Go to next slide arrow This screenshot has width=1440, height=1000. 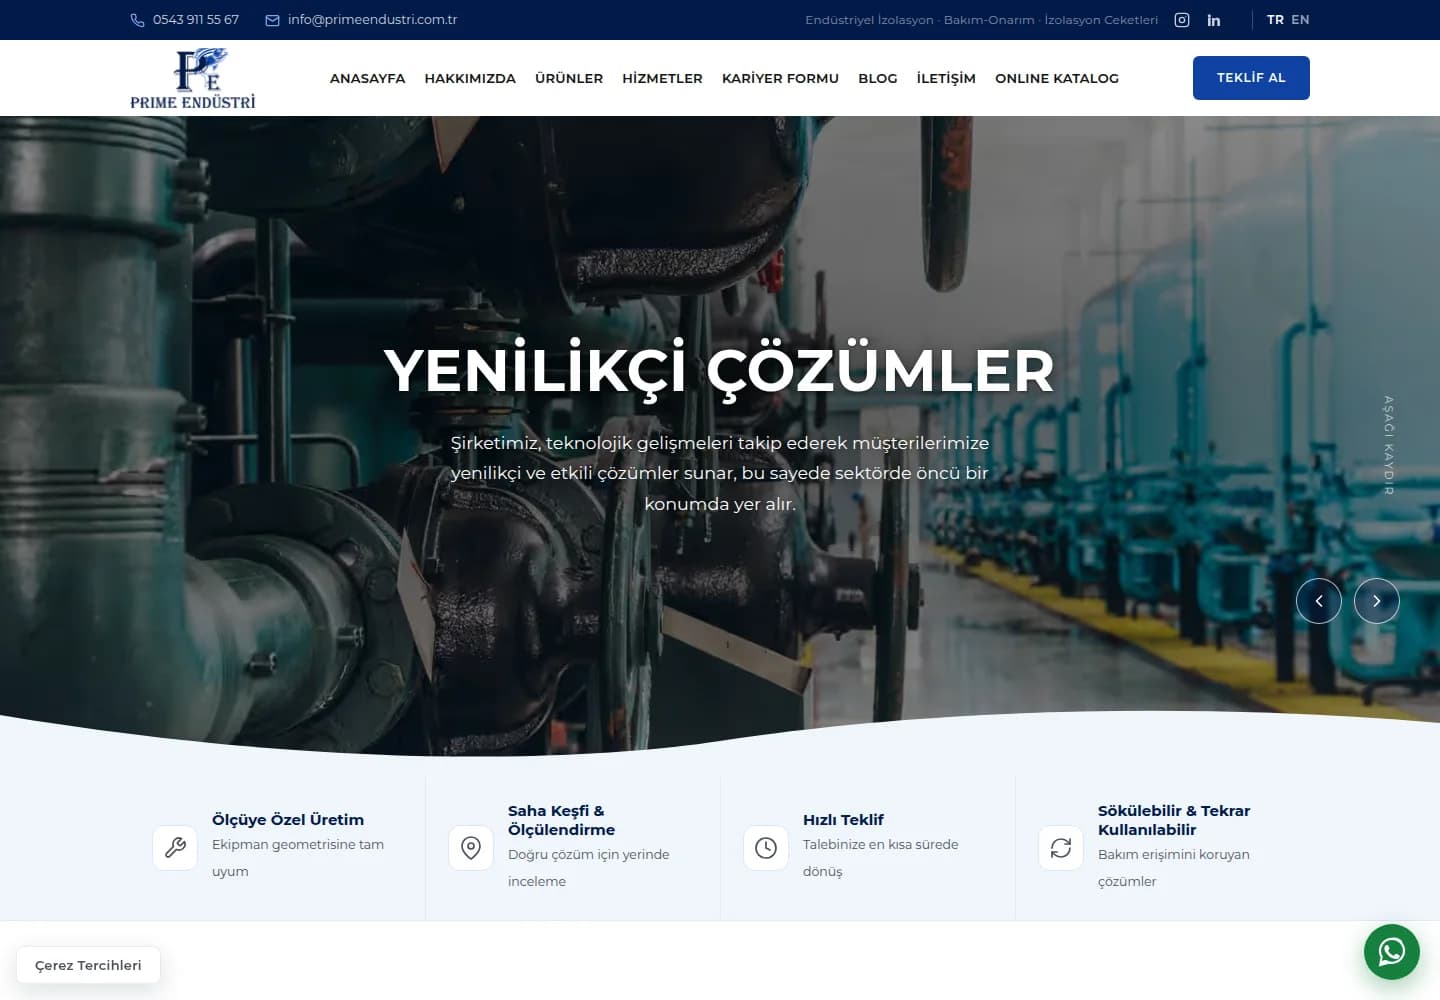(x=1377, y=601)
